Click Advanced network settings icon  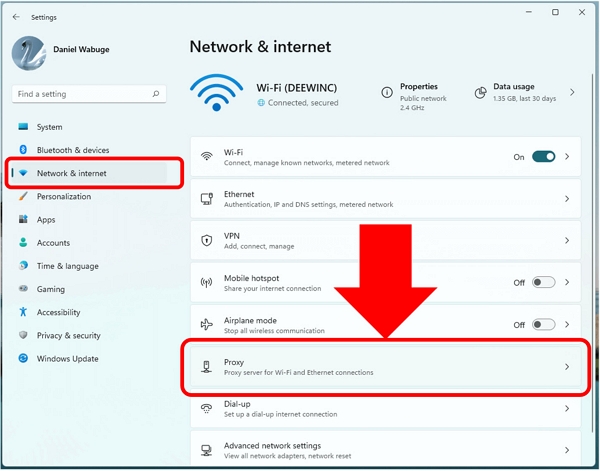207,450
